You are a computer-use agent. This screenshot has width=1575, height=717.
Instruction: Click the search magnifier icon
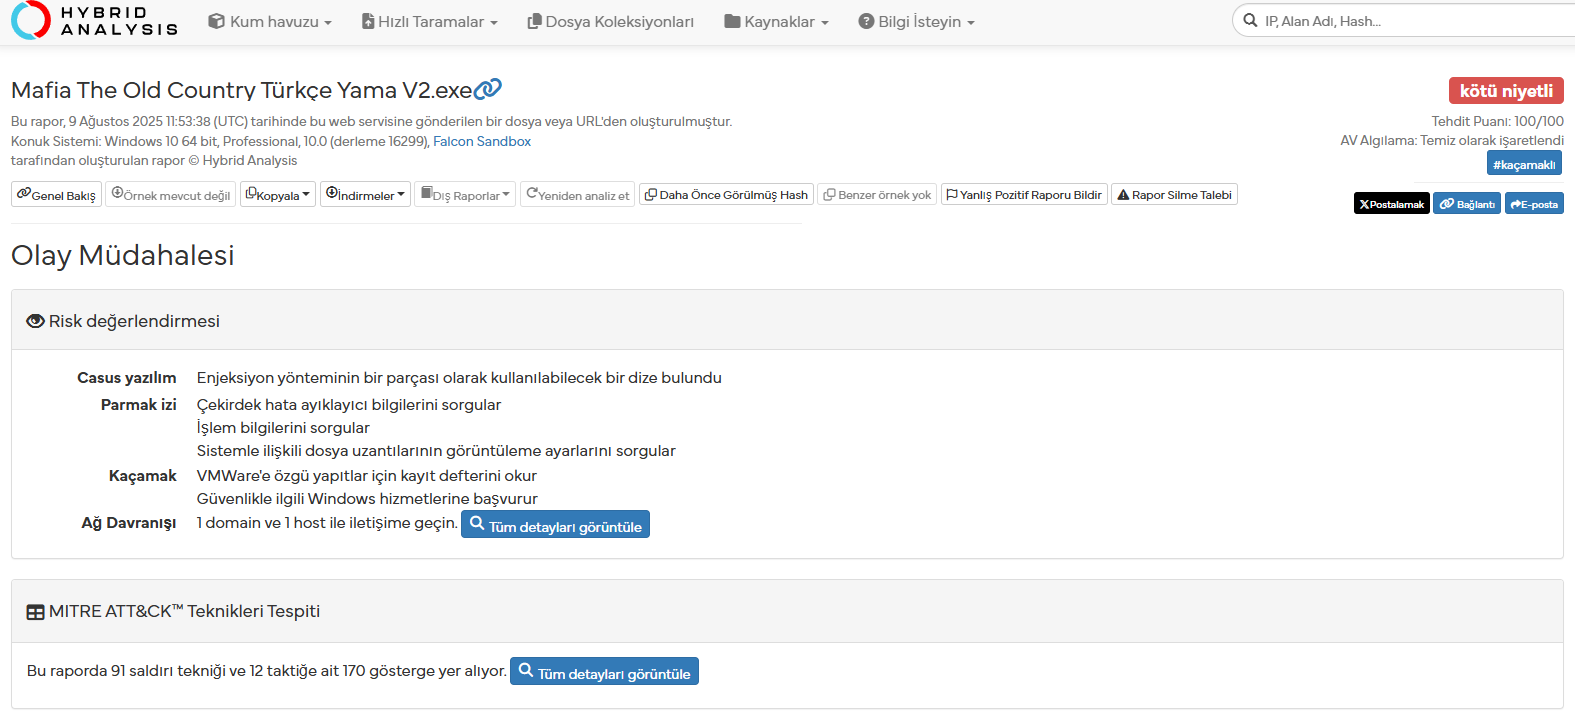1250,20
